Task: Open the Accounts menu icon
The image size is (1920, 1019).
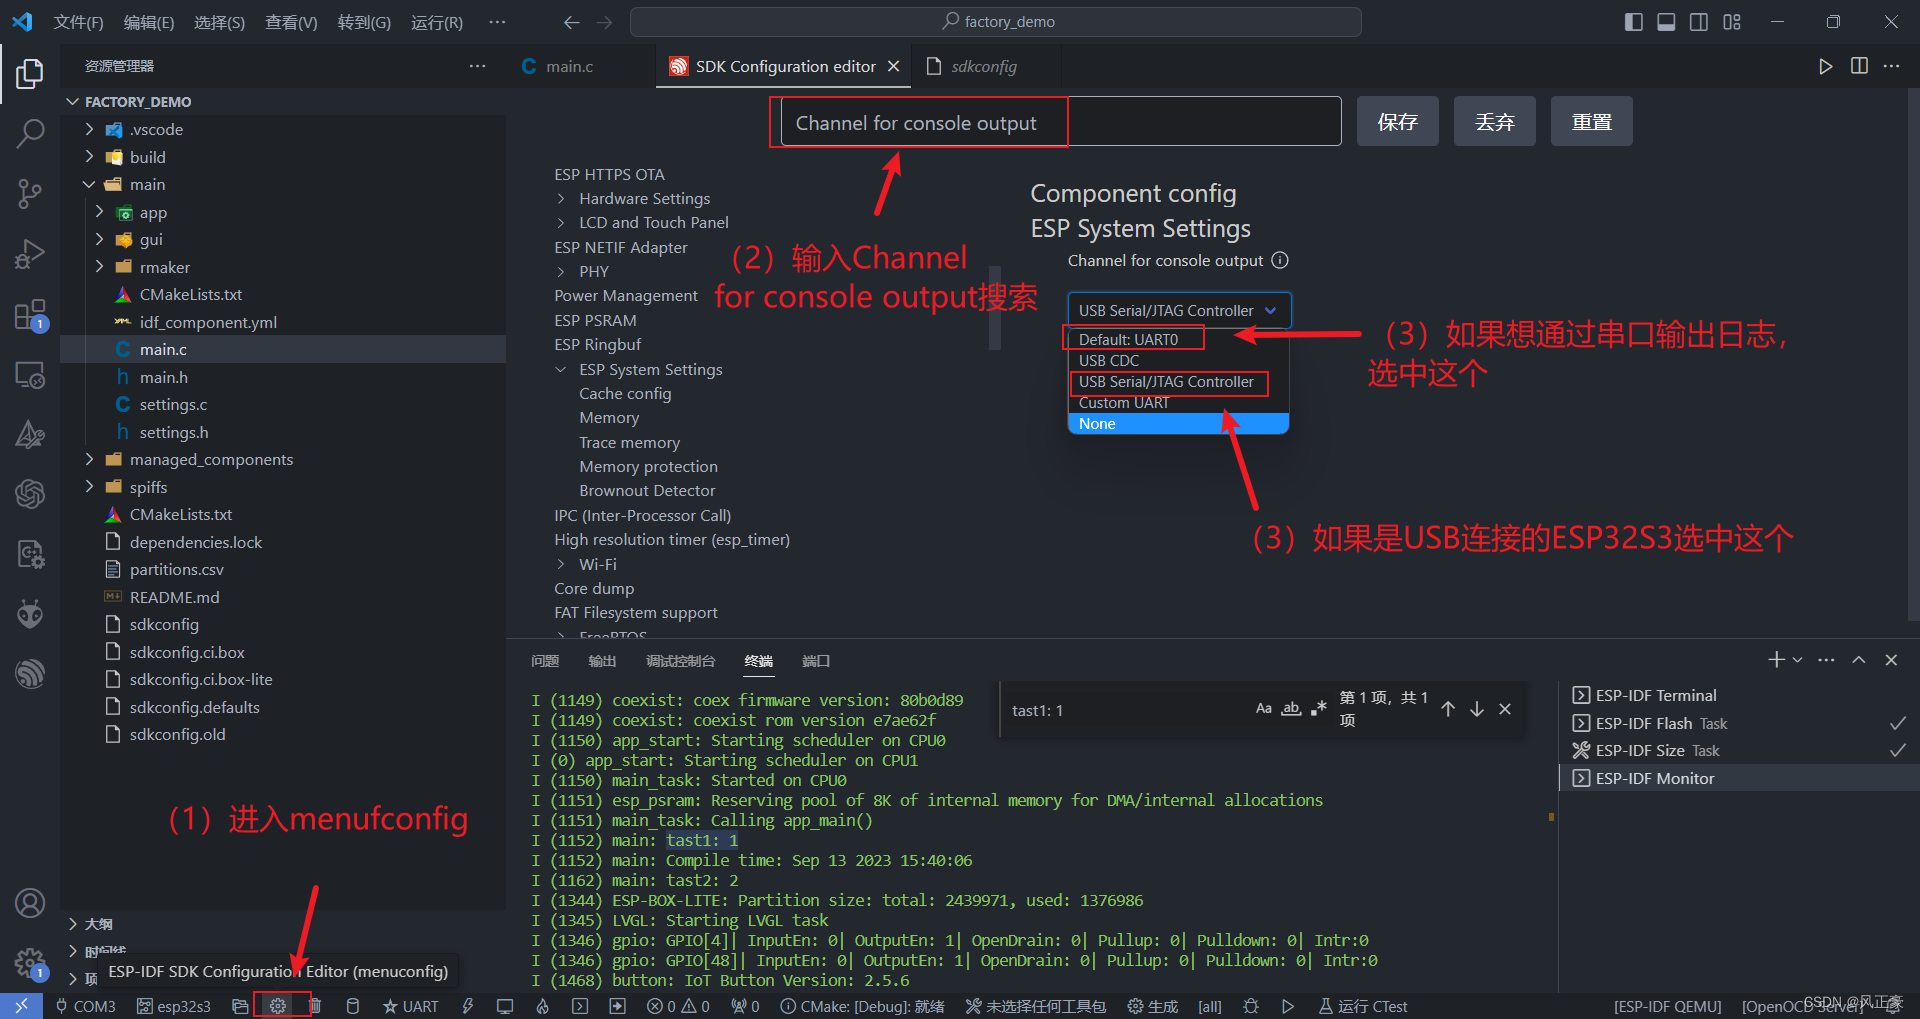Action: (x=30, y=903)
